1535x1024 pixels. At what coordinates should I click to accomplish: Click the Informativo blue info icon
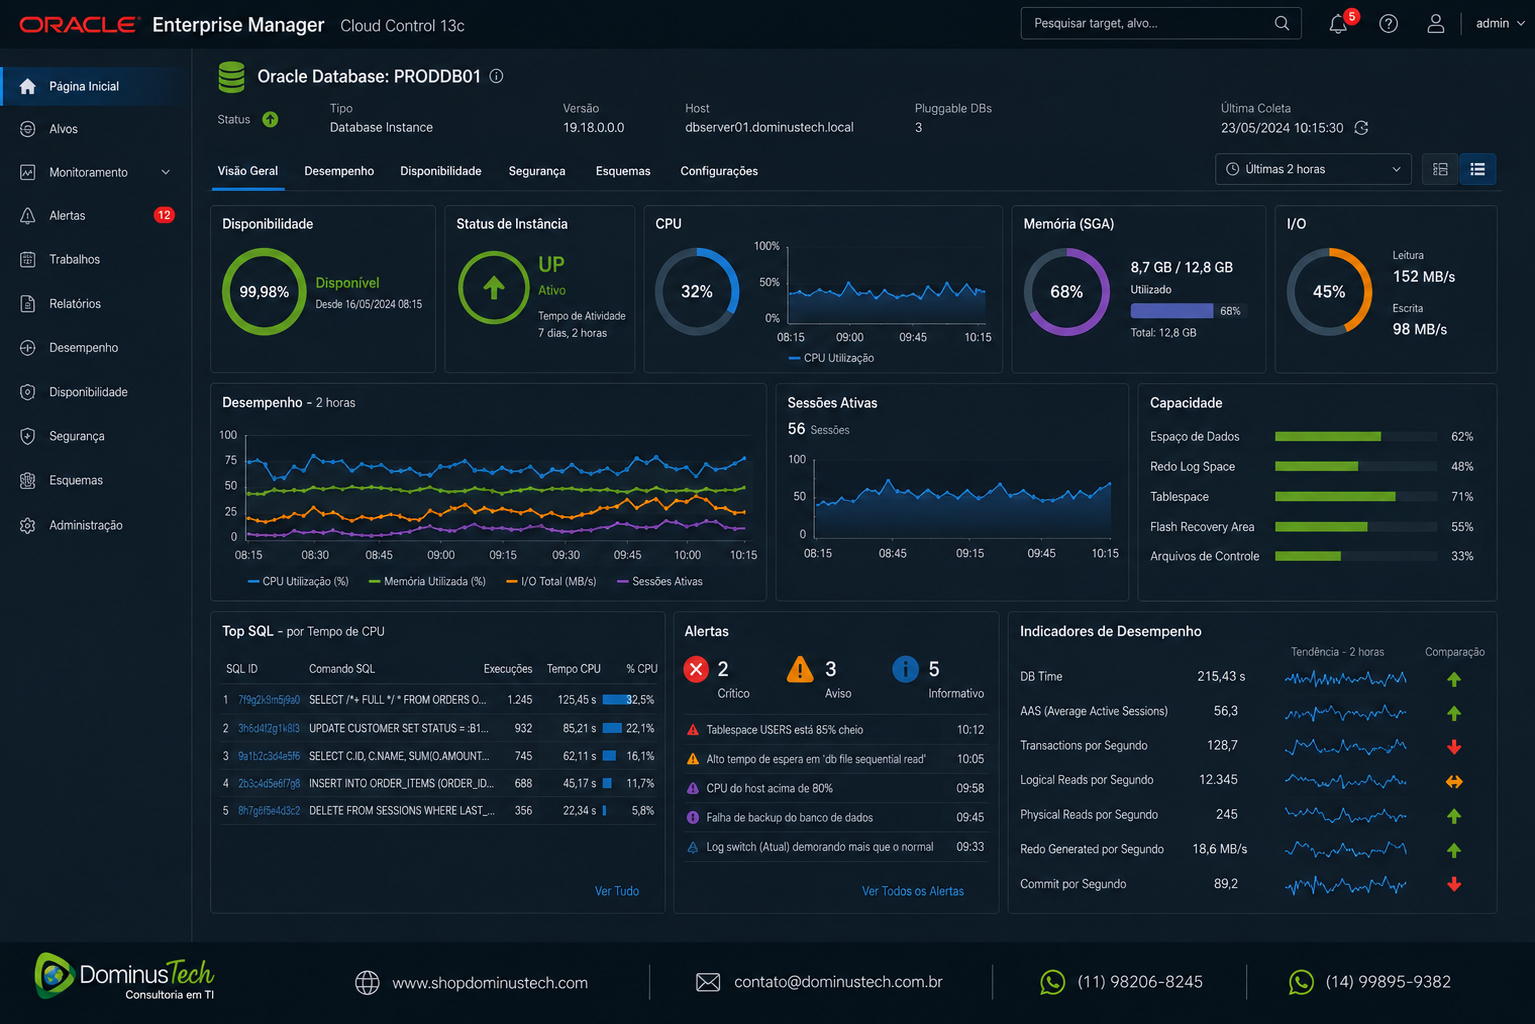[x=905, y=669]
